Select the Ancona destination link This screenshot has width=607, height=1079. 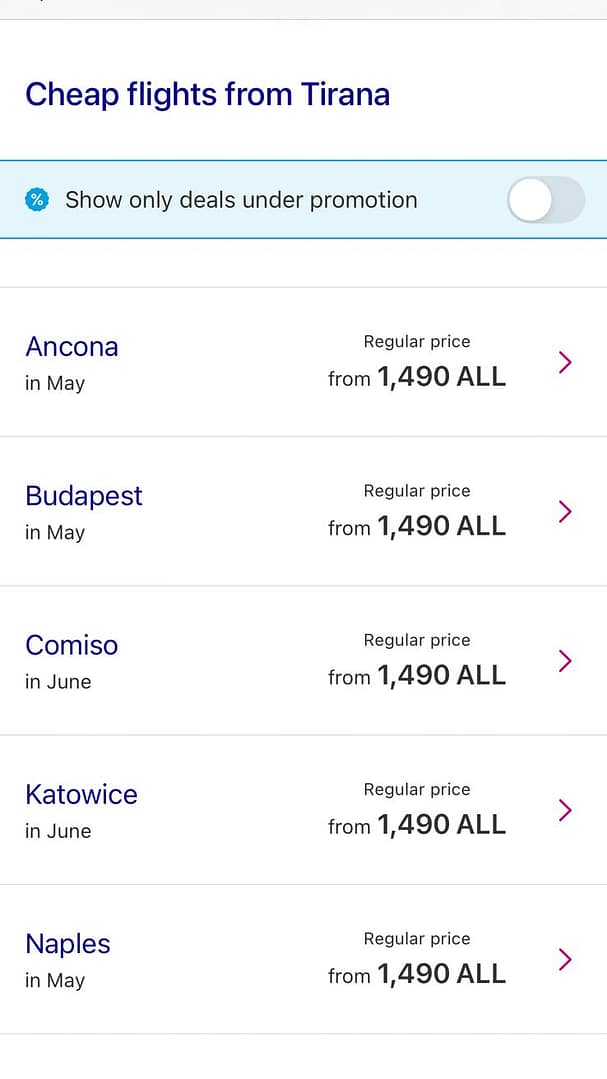coord(72,347)
